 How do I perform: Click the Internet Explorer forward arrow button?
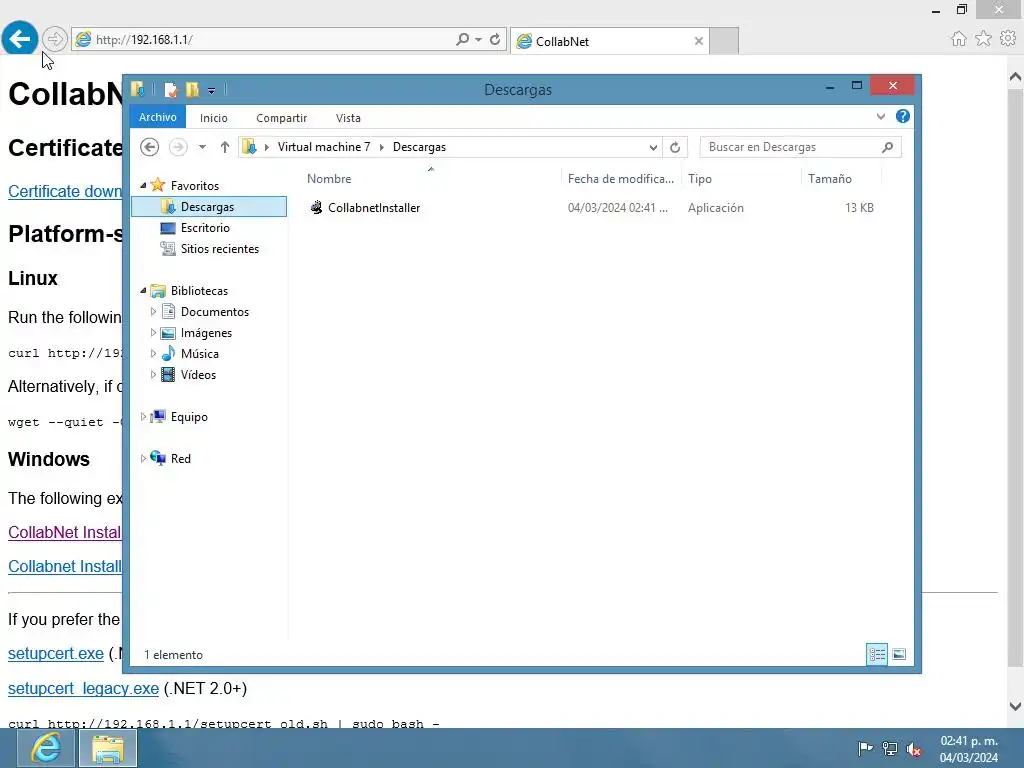pyautogui.click(x=55, y=39)
